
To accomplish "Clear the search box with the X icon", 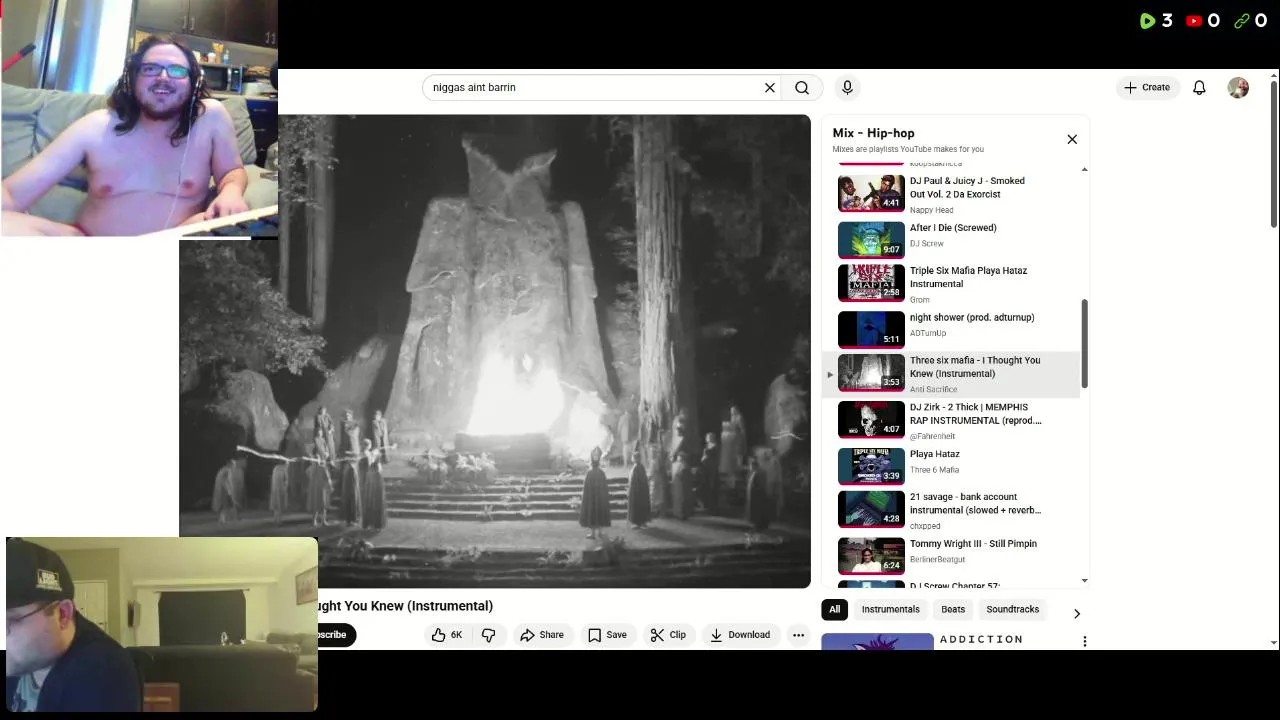I will point(770,88).
